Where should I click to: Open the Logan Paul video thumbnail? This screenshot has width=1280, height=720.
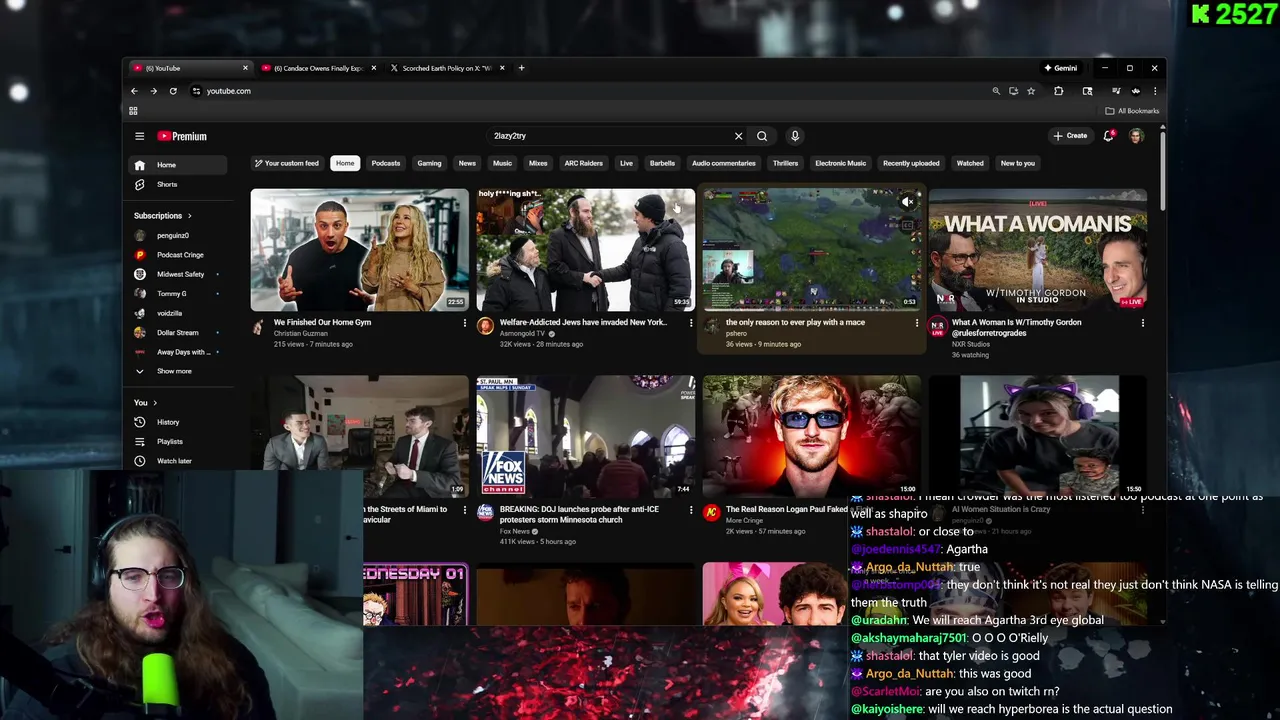coord(811,436)
